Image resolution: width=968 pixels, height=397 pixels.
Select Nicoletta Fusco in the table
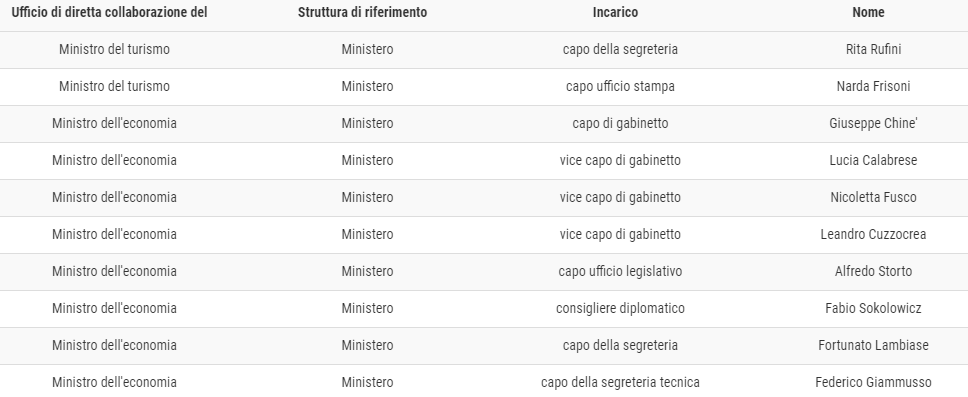[x=873, y=198]
